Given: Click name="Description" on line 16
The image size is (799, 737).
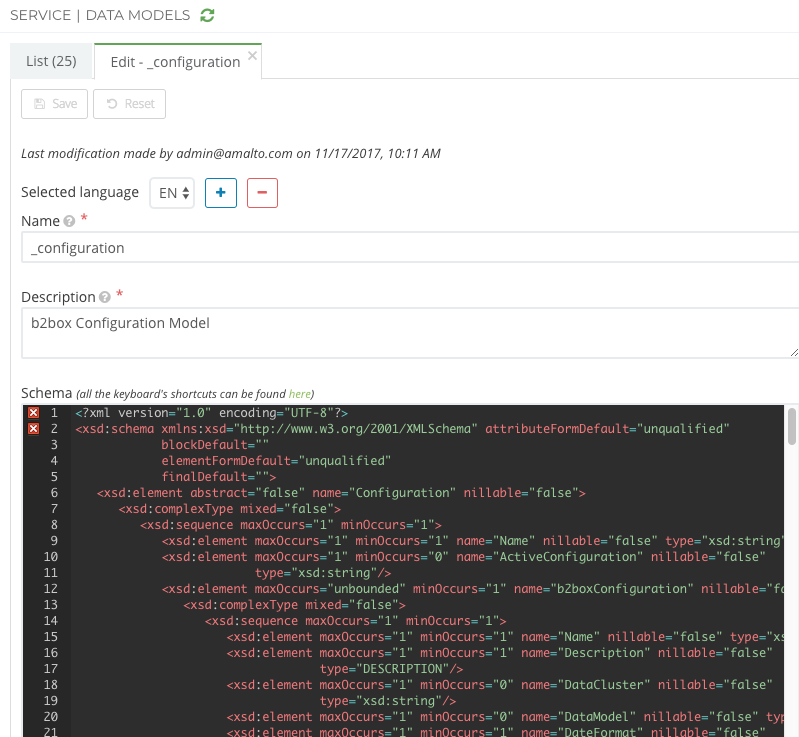Looking at the screenshot, I should (x=585, y=653).
